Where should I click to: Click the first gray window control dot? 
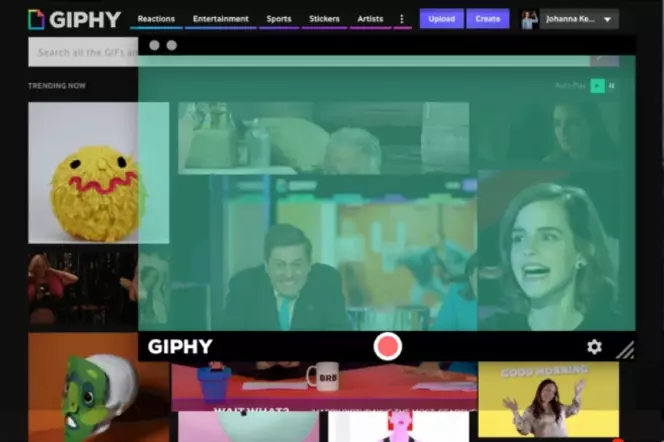click(154, 45)
